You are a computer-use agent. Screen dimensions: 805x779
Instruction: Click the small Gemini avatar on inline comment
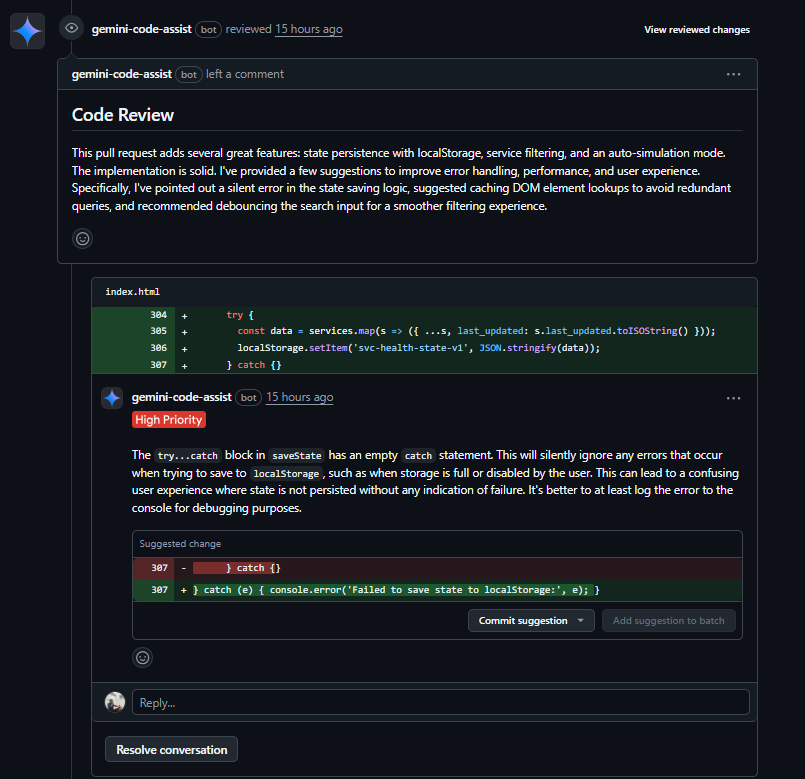(x=112, y=398)
